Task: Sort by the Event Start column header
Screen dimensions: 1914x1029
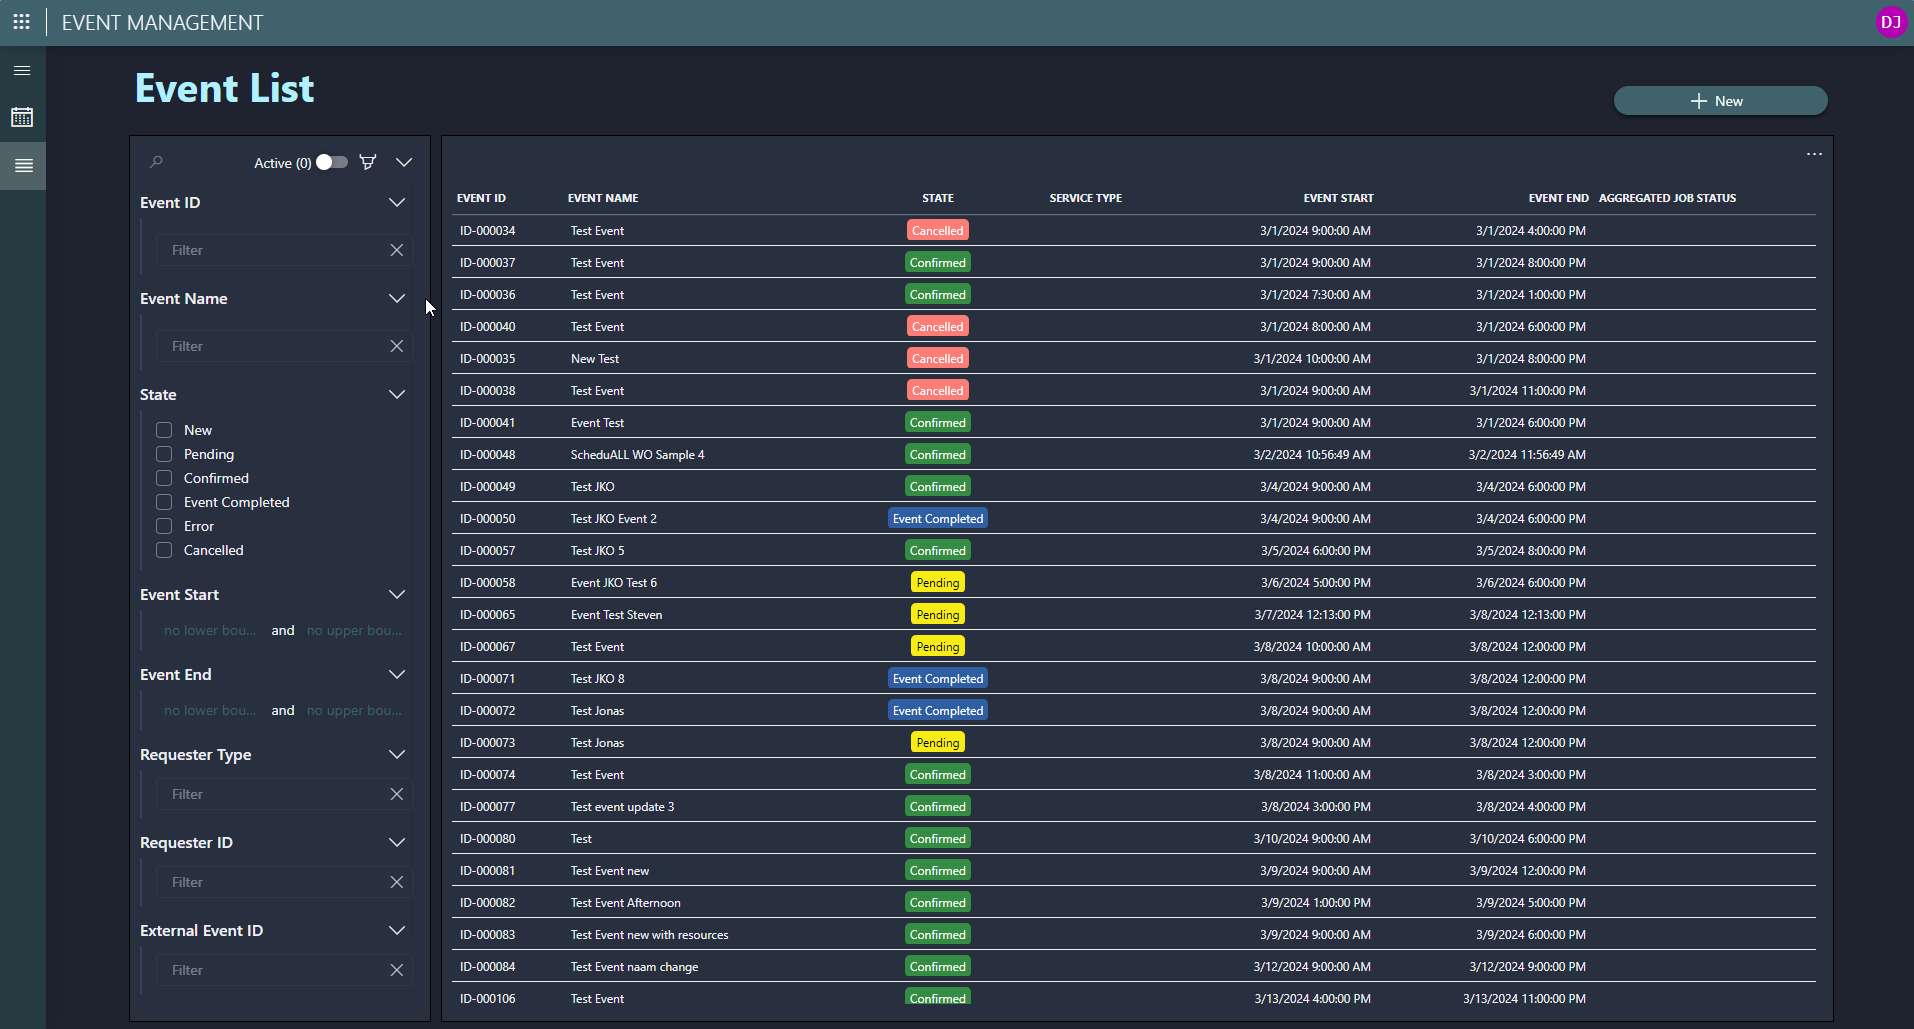Action: (x=1338, y=198)
